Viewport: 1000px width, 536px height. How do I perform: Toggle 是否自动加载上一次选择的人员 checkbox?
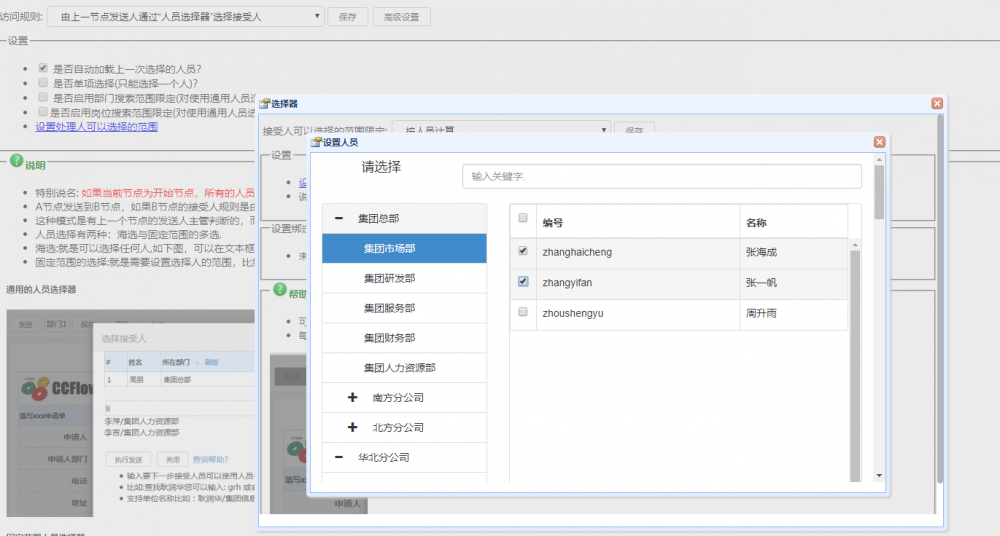click(x=43, y=69)
